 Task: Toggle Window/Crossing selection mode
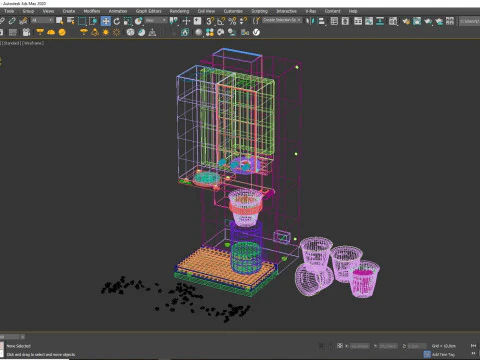93,21
